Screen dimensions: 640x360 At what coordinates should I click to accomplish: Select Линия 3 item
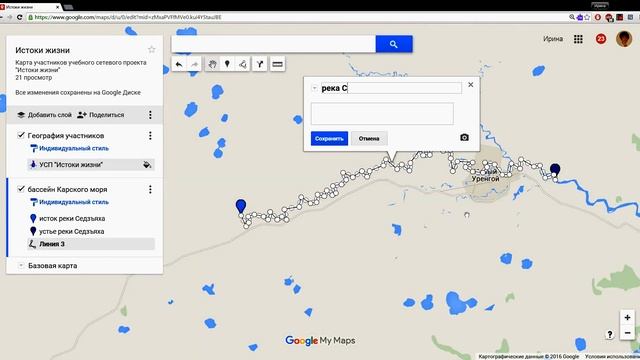tap(91, 244)
